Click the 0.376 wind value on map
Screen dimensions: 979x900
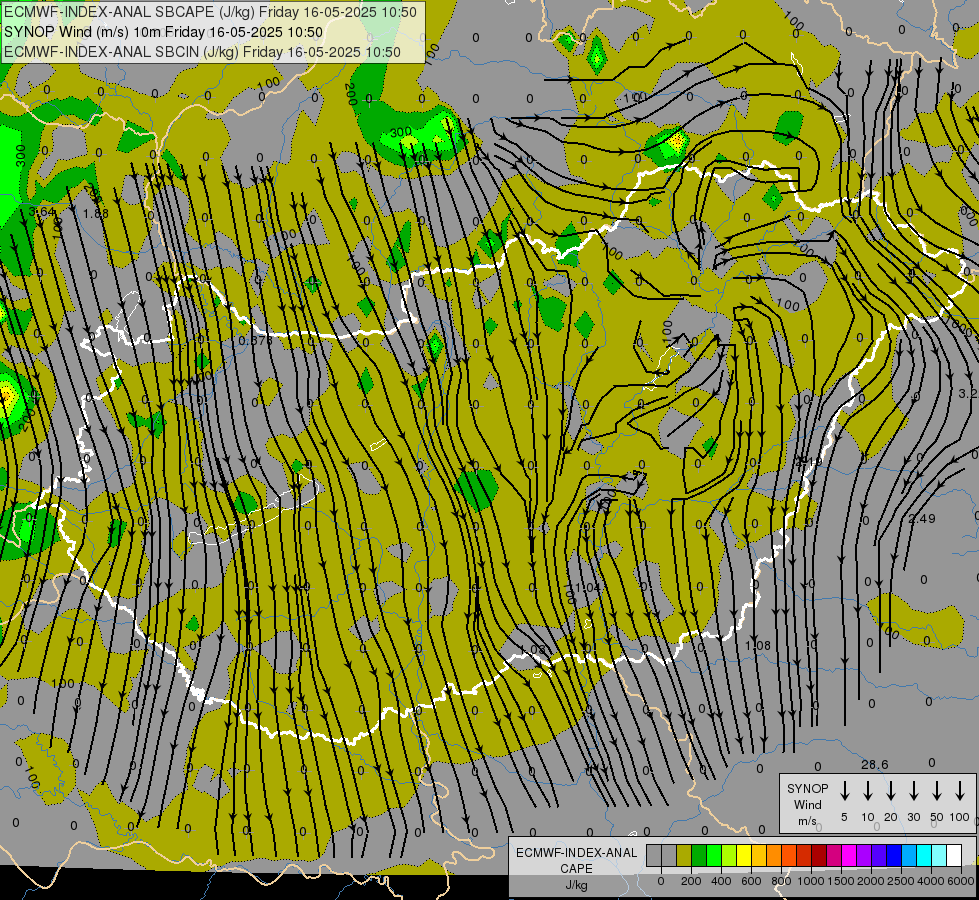click(255, 341)
